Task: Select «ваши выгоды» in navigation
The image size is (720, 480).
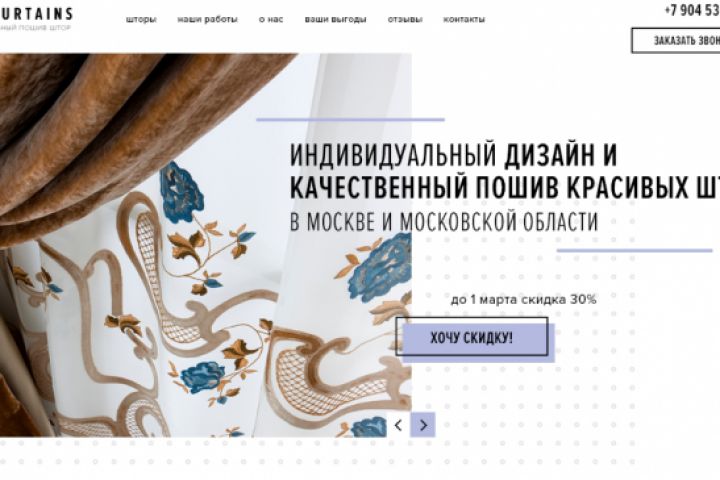Action: click(x=336, y=20)
